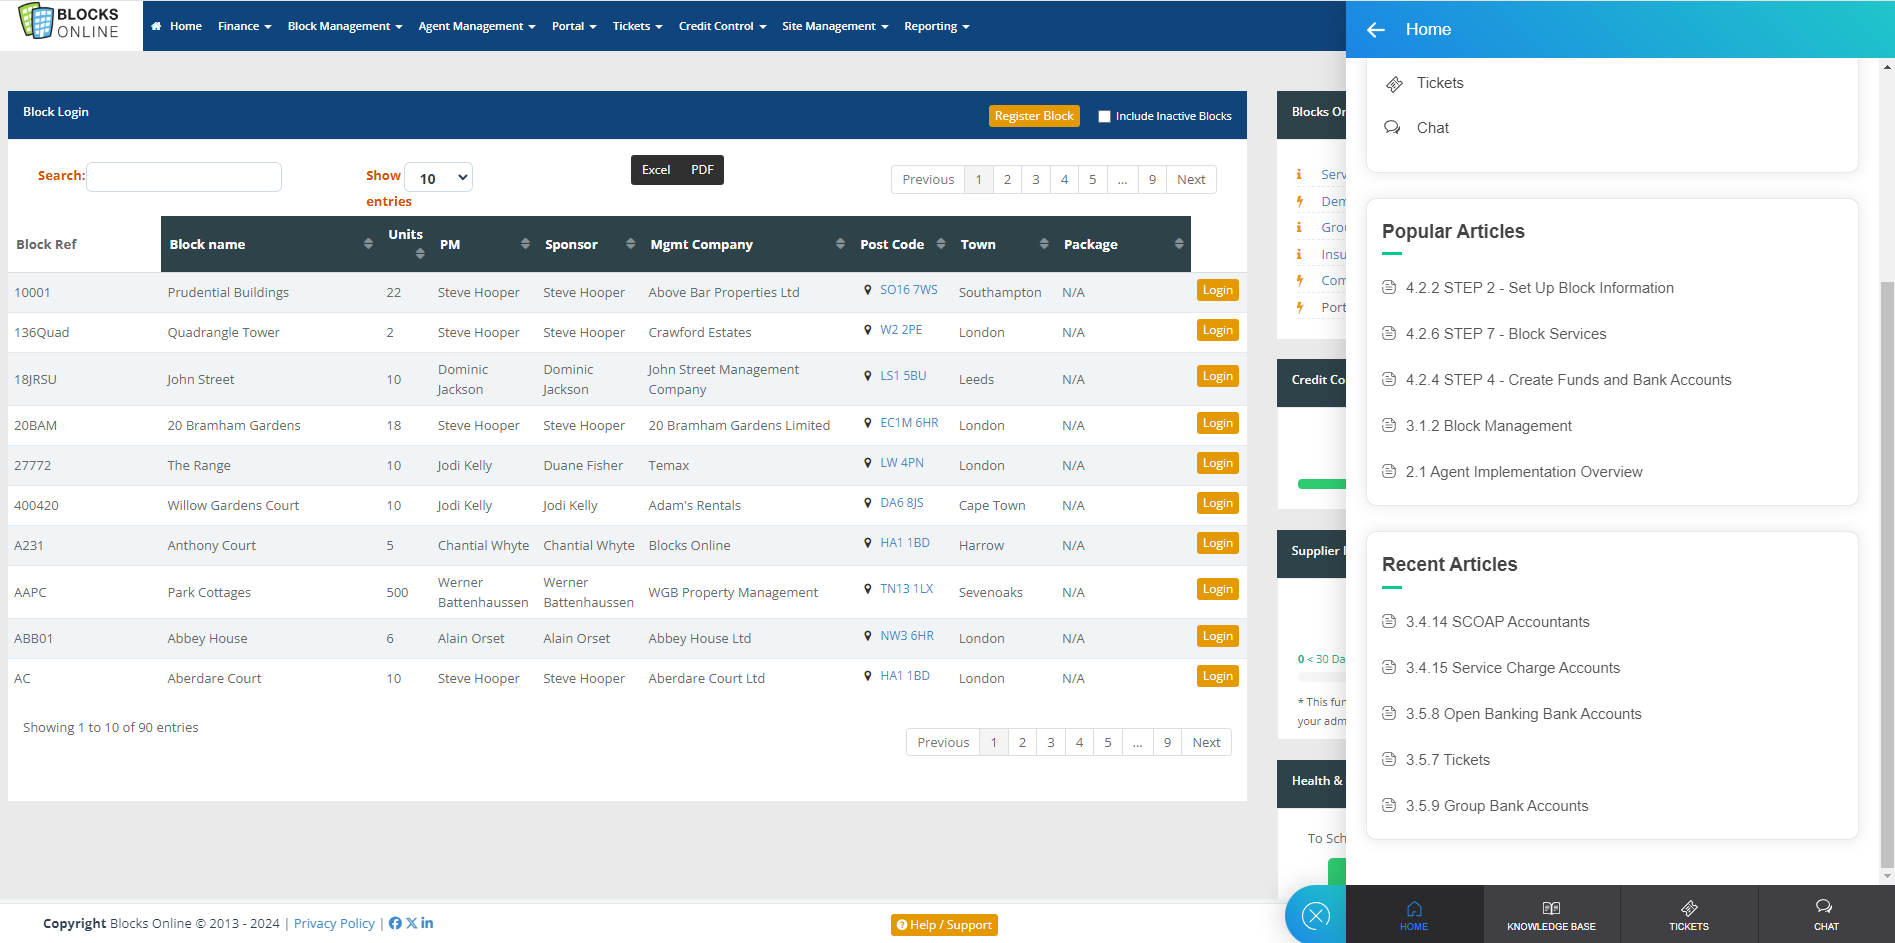Login to Aberdare Court block
Image resolution: width=1895 pixels, height=943 pixels.
point(1217,676)
